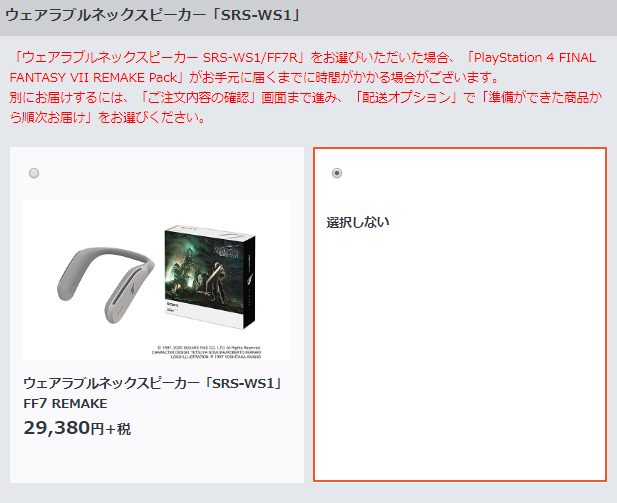Click the price 29,380円+税
617x503 pixels.
click(x=77, y=428)
